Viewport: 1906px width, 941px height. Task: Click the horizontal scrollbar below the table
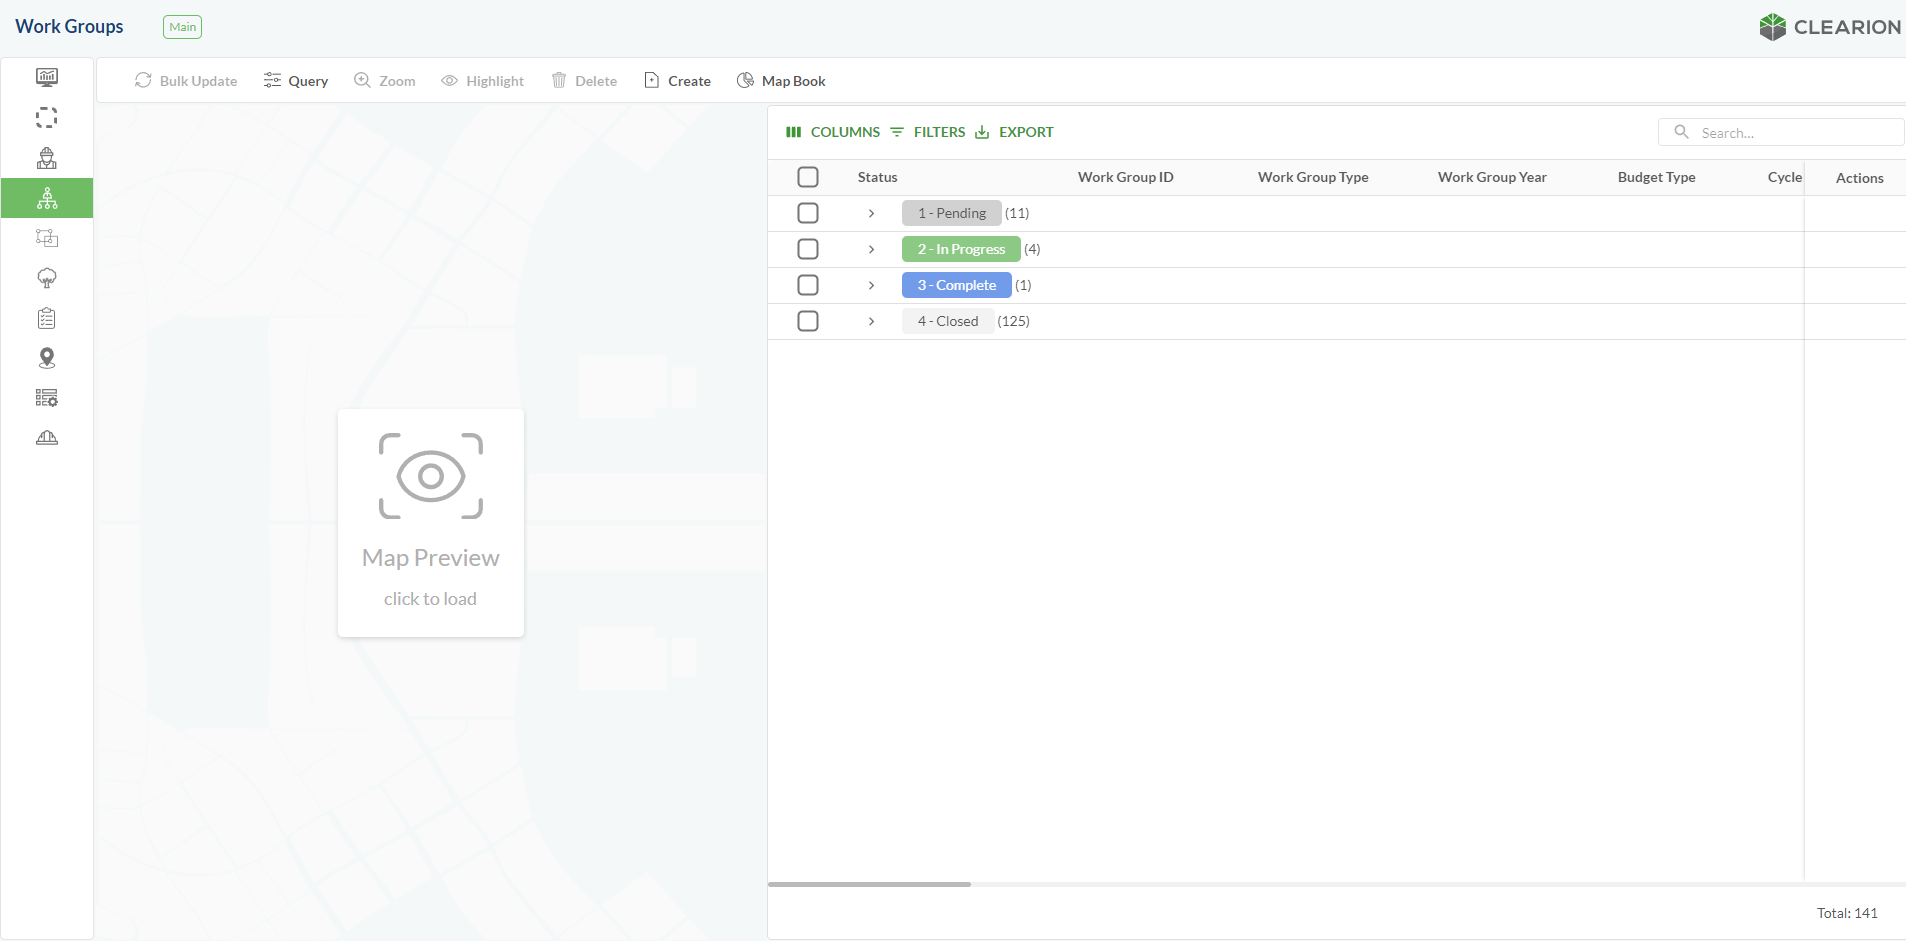(869, 884)
